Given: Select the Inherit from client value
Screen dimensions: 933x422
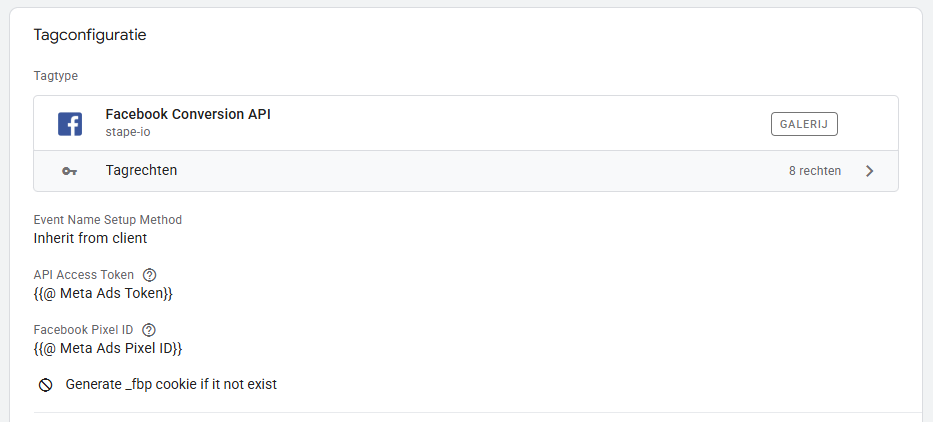Looking at the screenshot, I should [91, 238].
